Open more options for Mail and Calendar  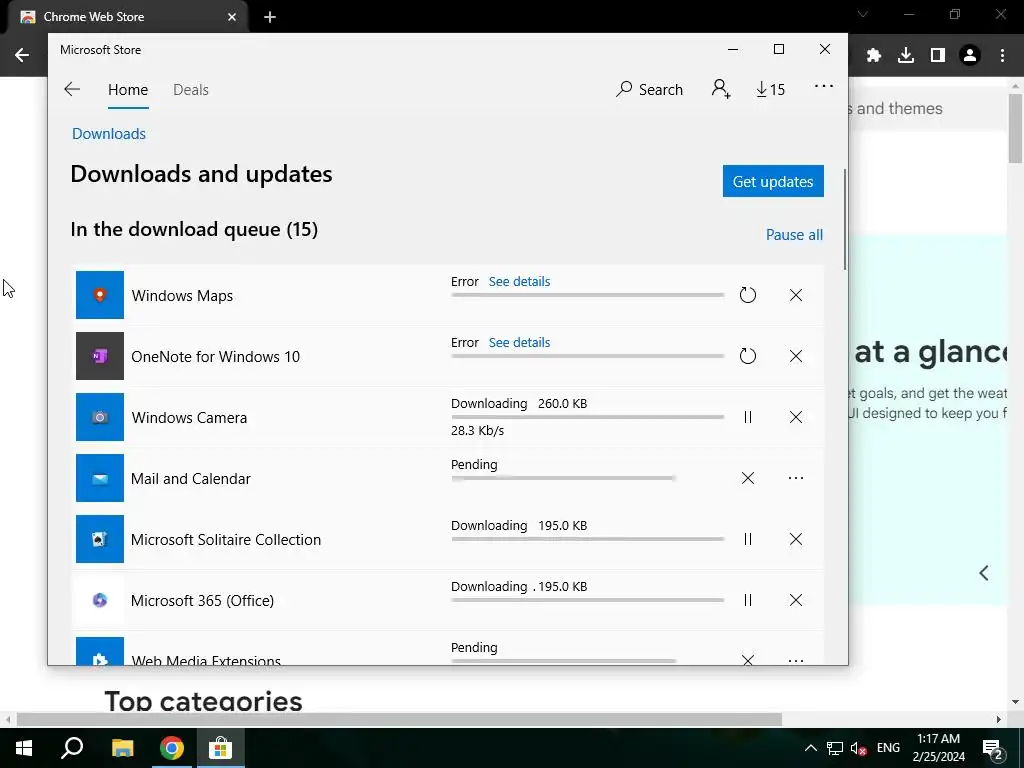tap(795, 478)
